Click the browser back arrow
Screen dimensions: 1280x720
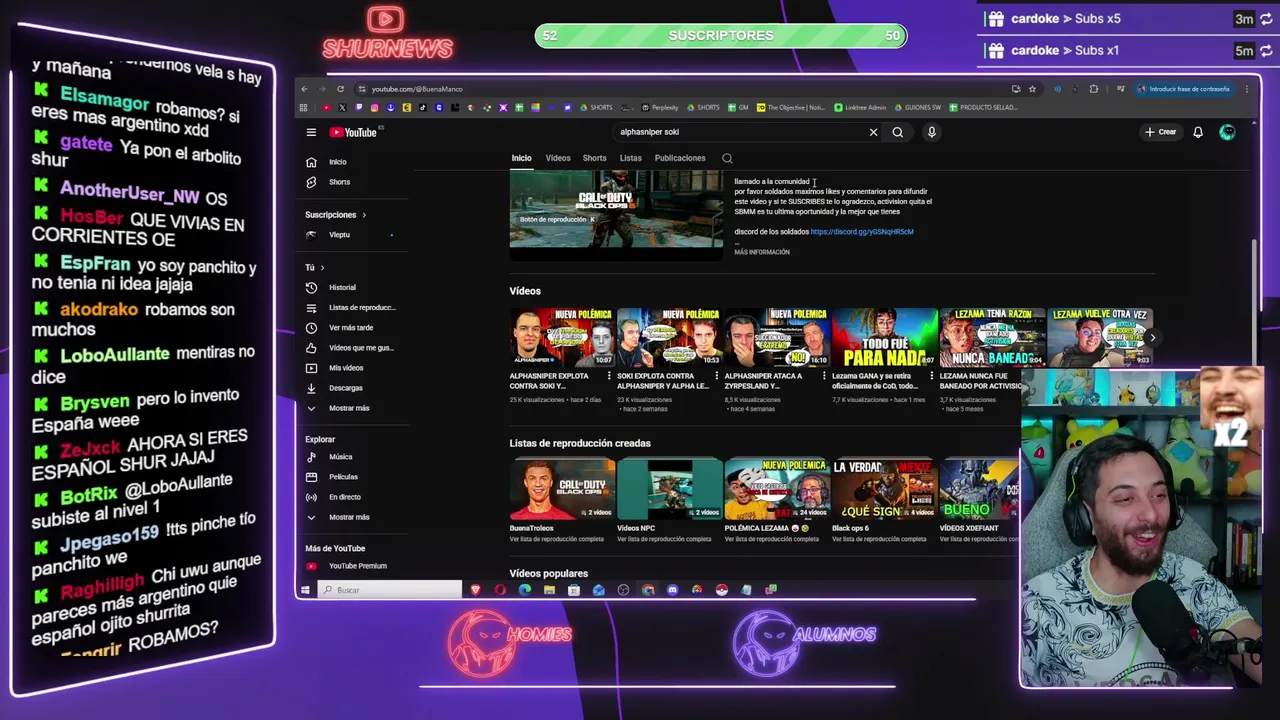point(305,89)
